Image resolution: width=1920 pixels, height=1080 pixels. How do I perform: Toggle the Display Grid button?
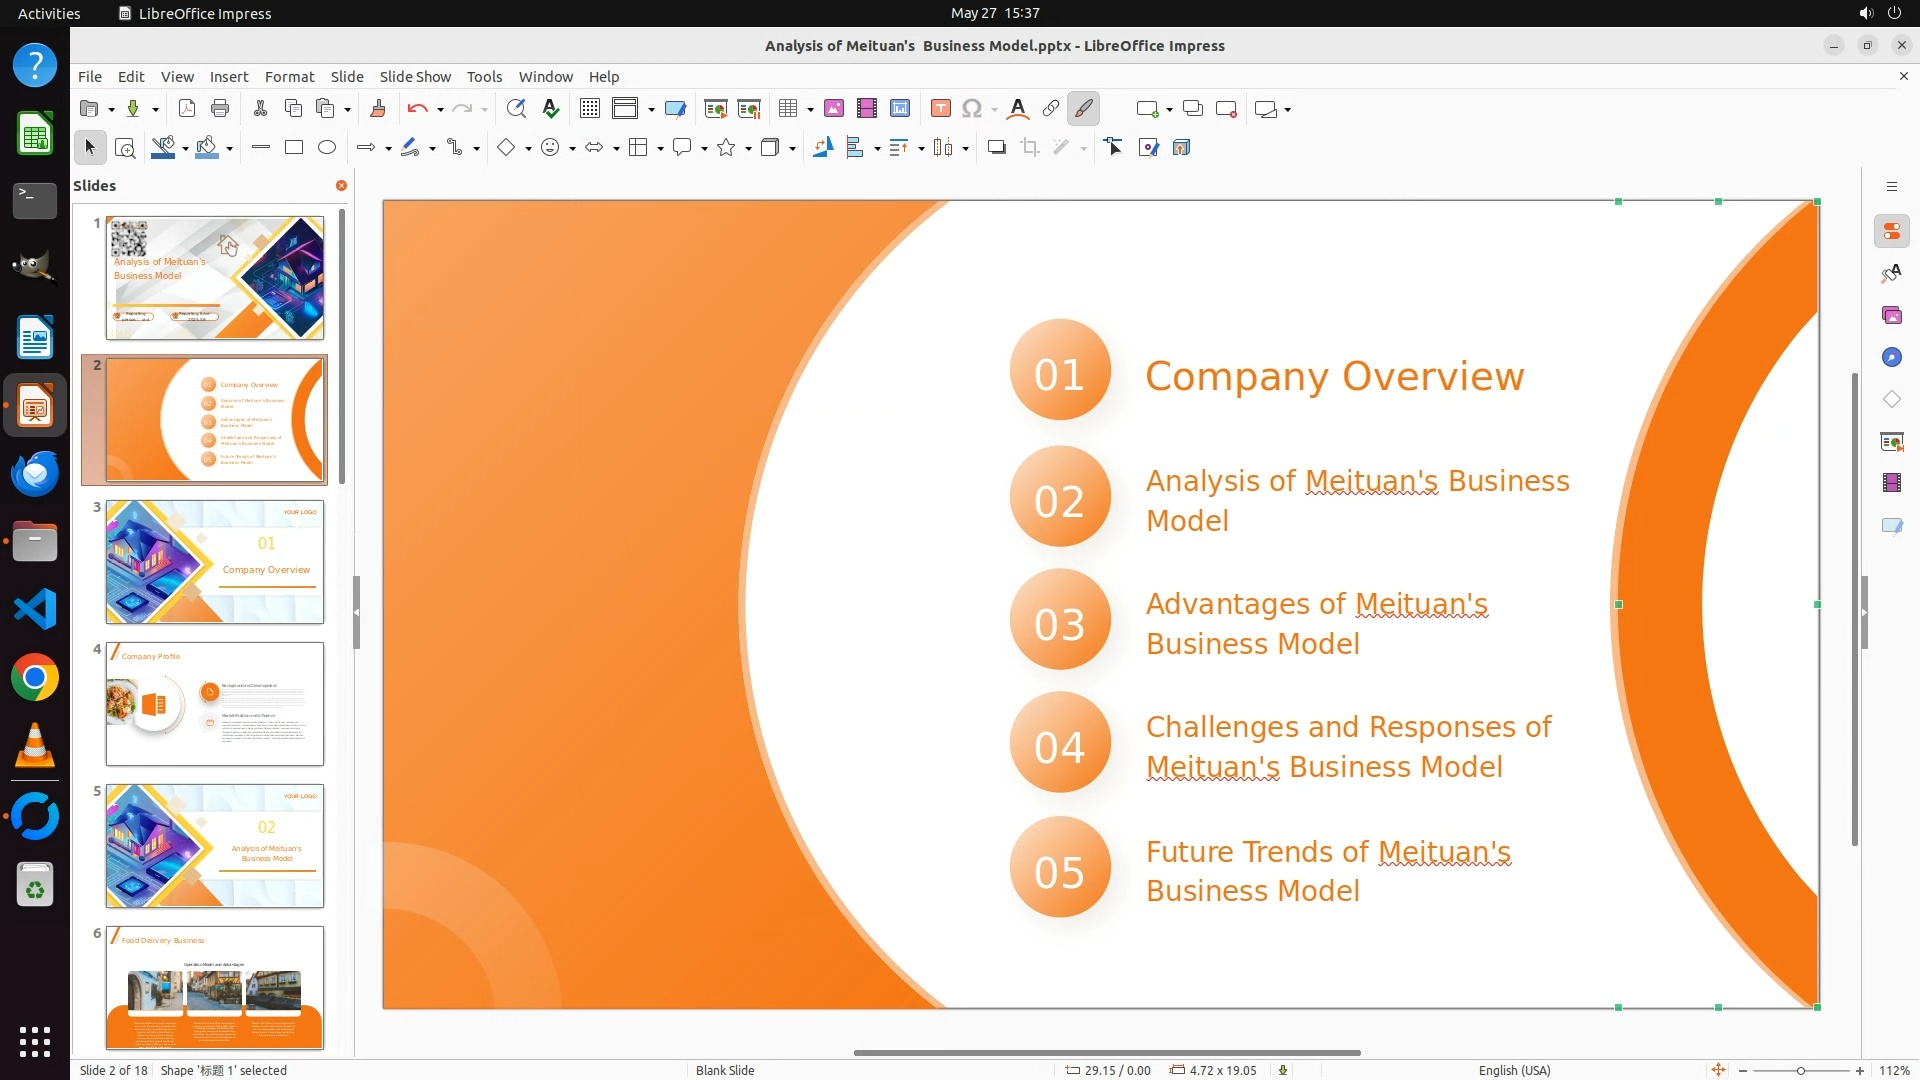point(590,109)
